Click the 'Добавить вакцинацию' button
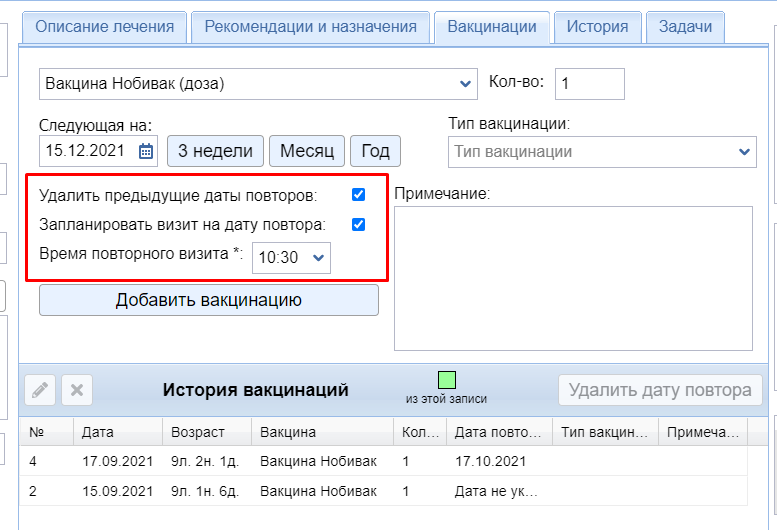 click(209, 300)
